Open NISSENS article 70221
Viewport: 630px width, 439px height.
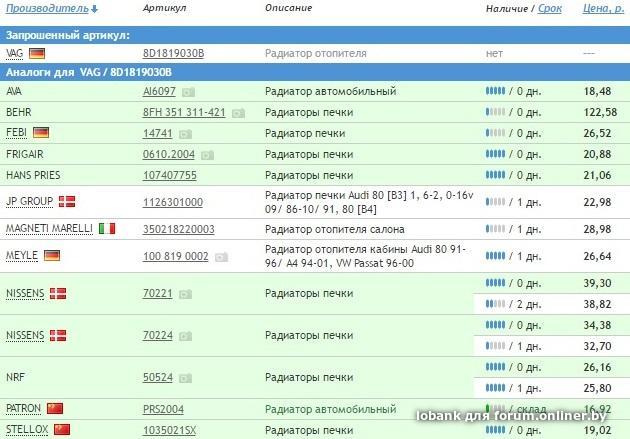click(x=158, y=294)
